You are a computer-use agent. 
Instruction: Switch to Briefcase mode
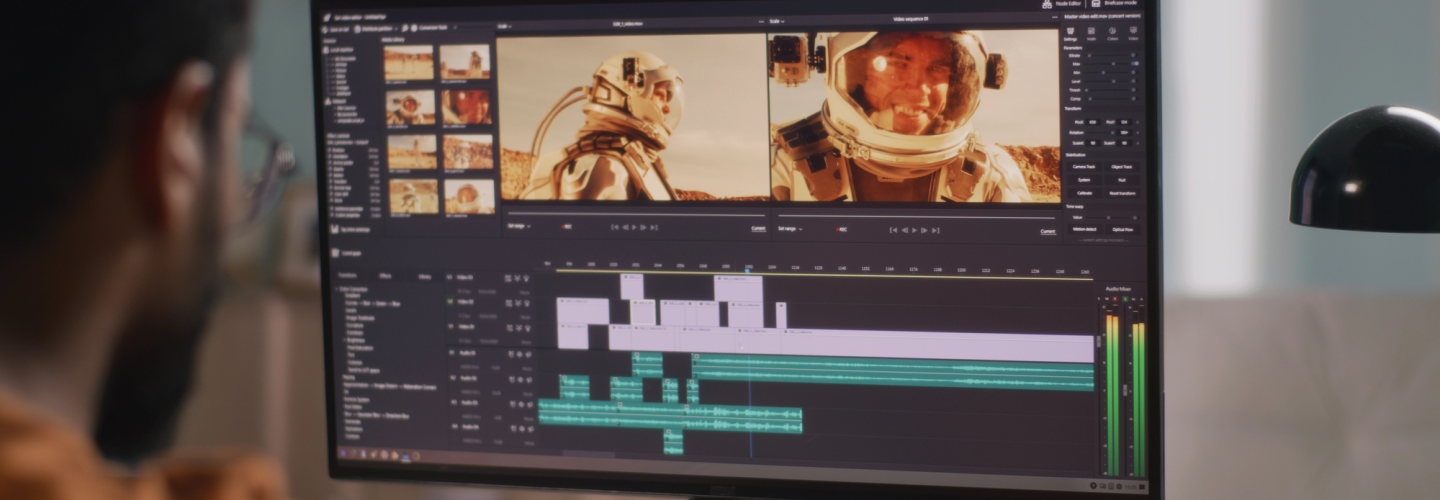point(1113,4)
